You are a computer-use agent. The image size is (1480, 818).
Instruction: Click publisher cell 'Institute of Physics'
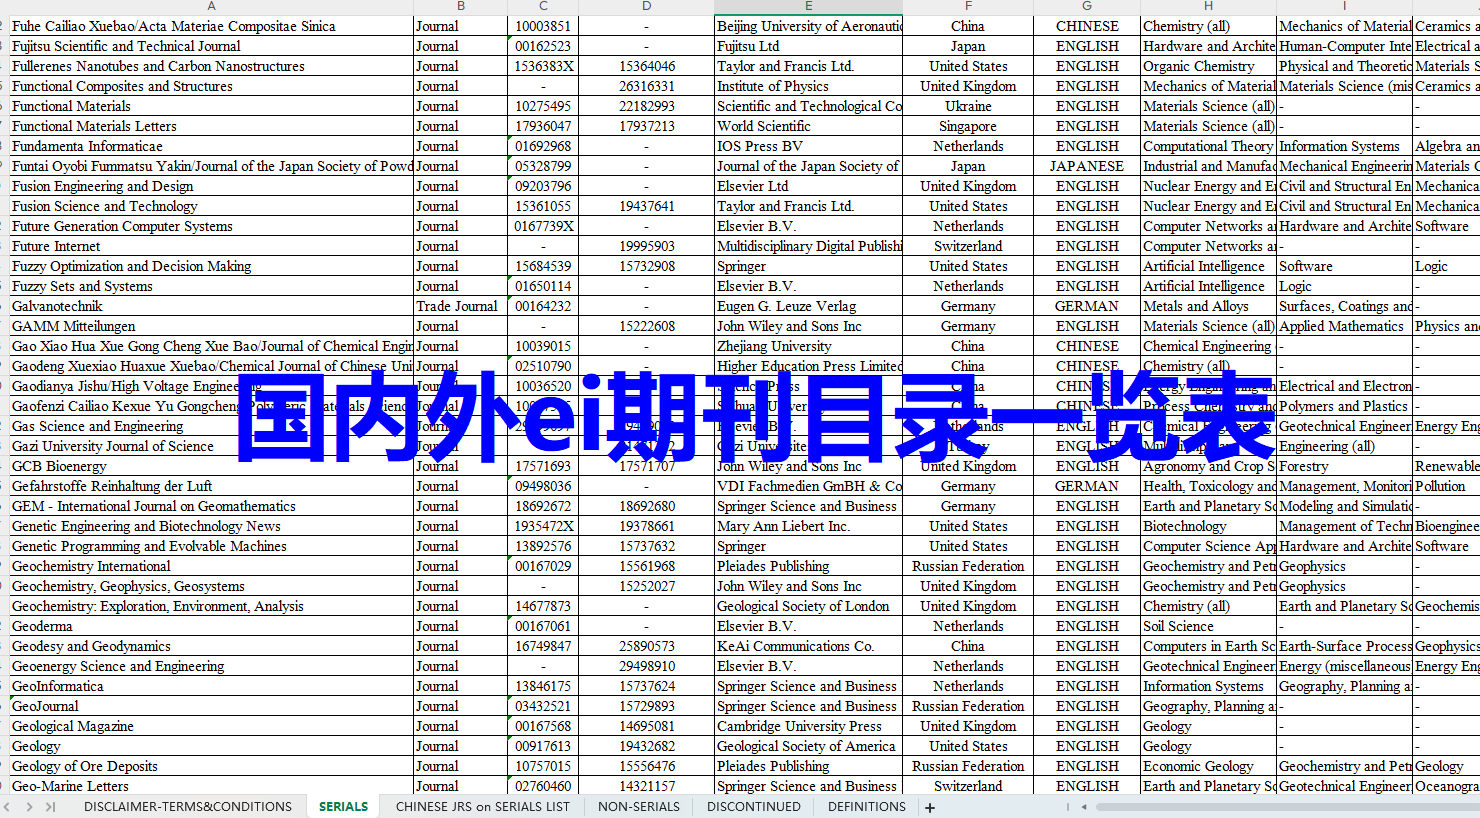[x=808, y=86]
